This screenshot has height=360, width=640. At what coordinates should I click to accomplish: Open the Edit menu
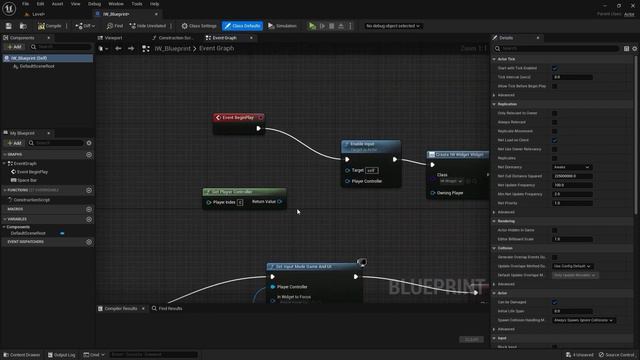click(40, 4)
